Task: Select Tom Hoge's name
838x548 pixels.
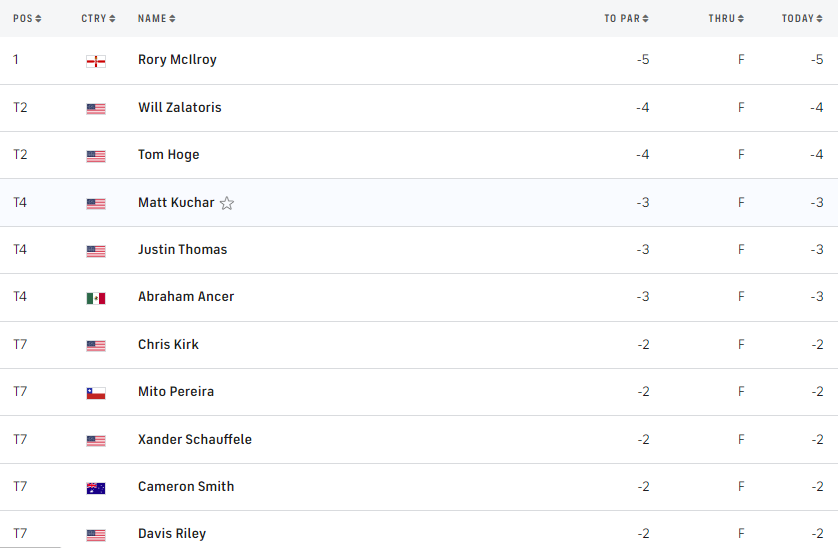Action: 168,155
